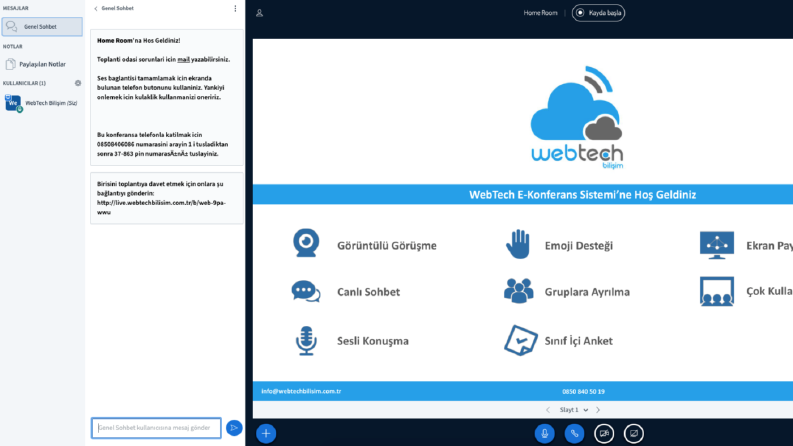Click the Sesli Konuşma microphone icon

[306, 341]
